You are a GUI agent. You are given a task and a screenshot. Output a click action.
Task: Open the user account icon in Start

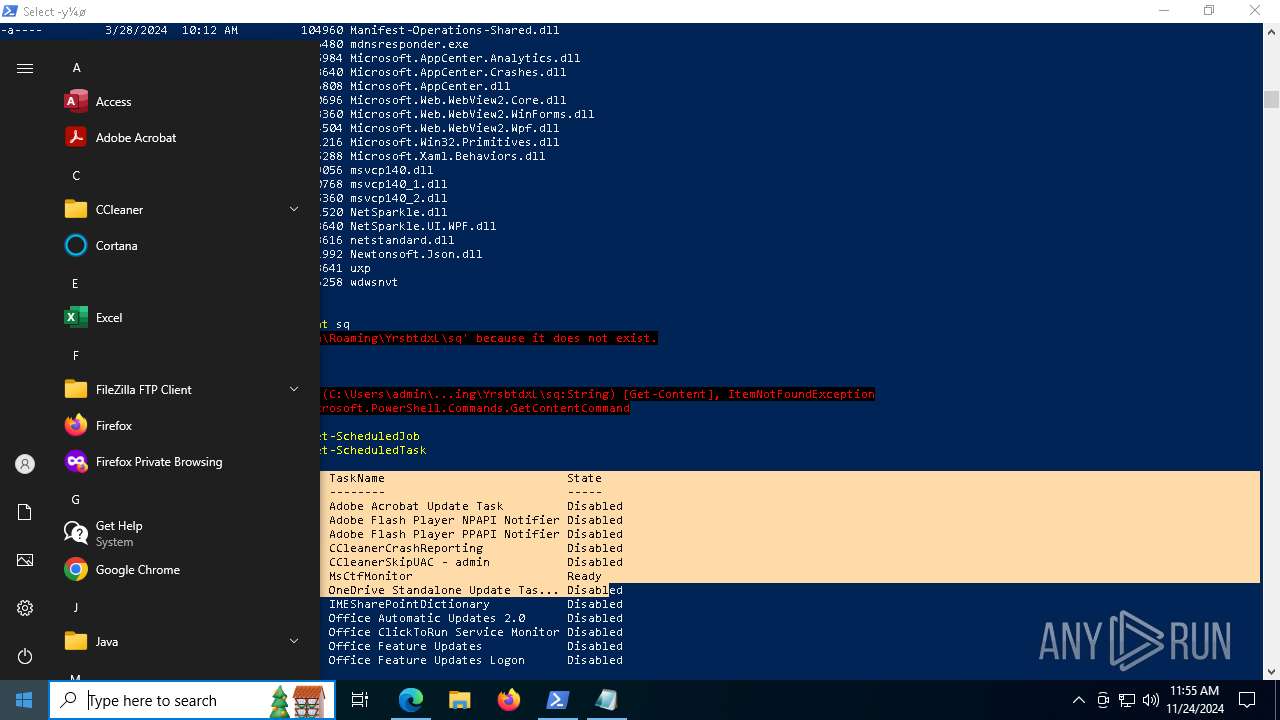[x=25, y=464]
